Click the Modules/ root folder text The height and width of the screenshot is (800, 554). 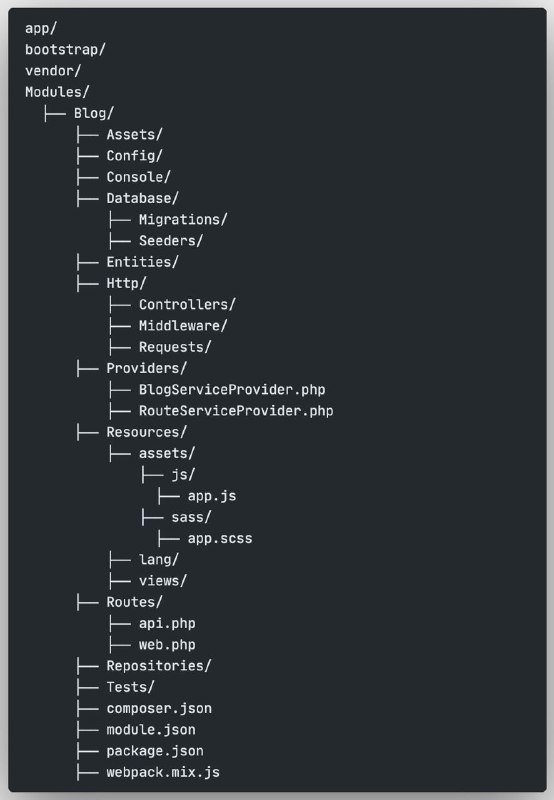click(57, 92)
